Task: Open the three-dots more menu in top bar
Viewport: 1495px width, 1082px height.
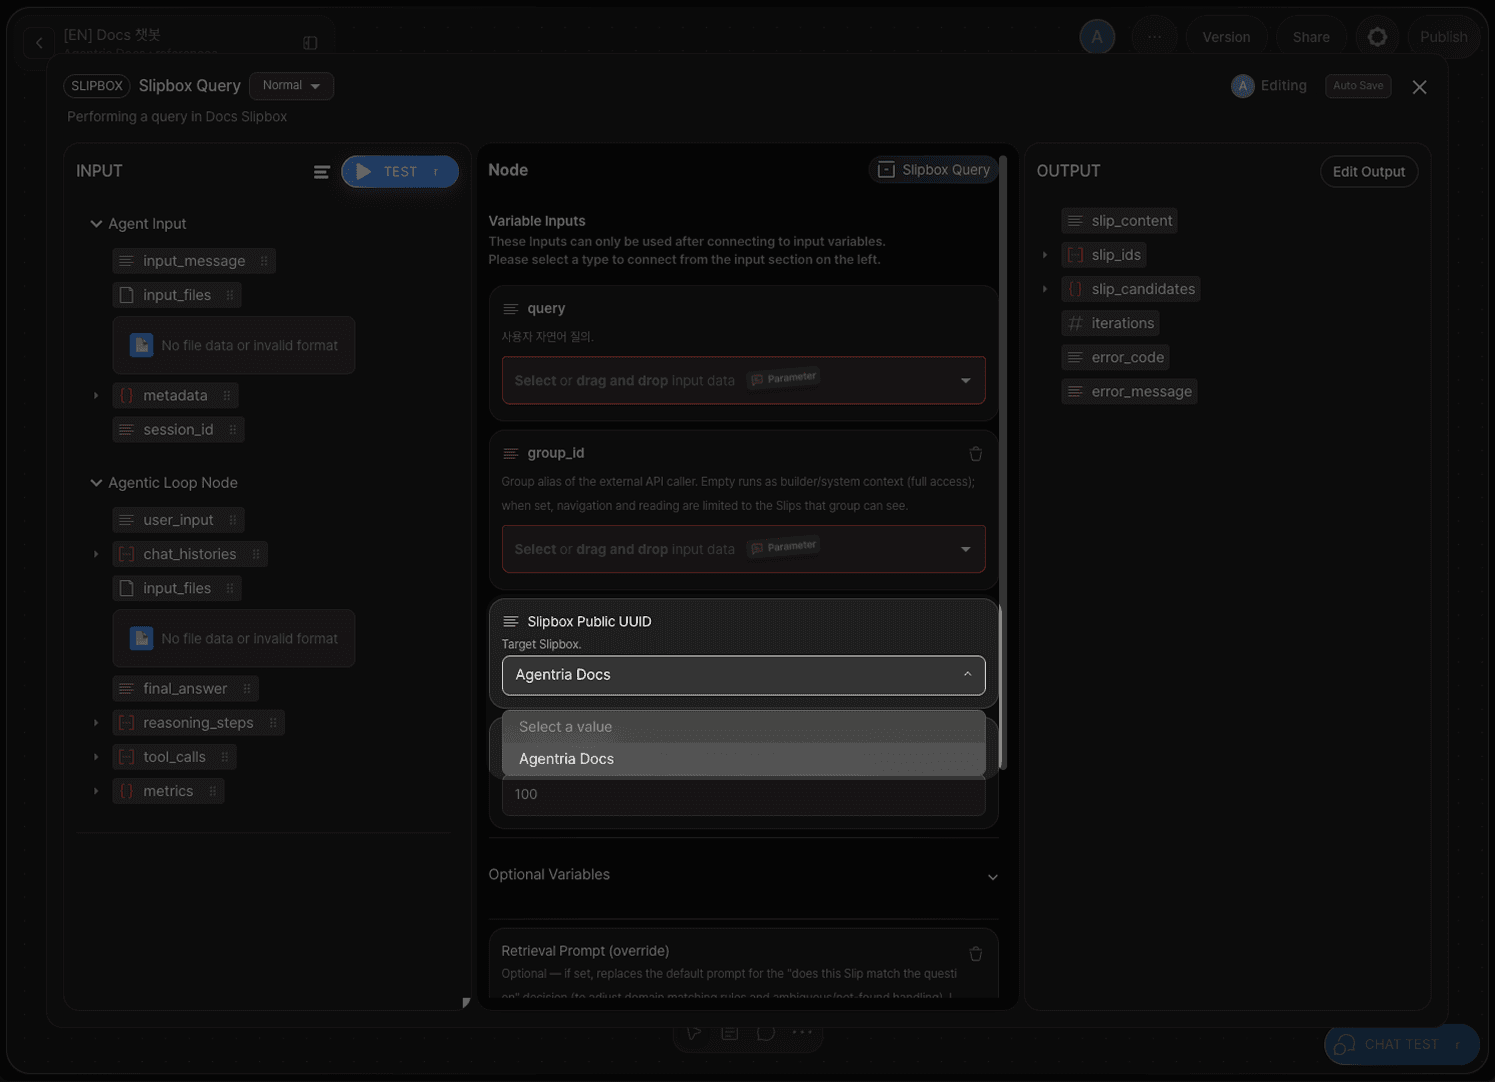Action: (x=1154, y=37)
